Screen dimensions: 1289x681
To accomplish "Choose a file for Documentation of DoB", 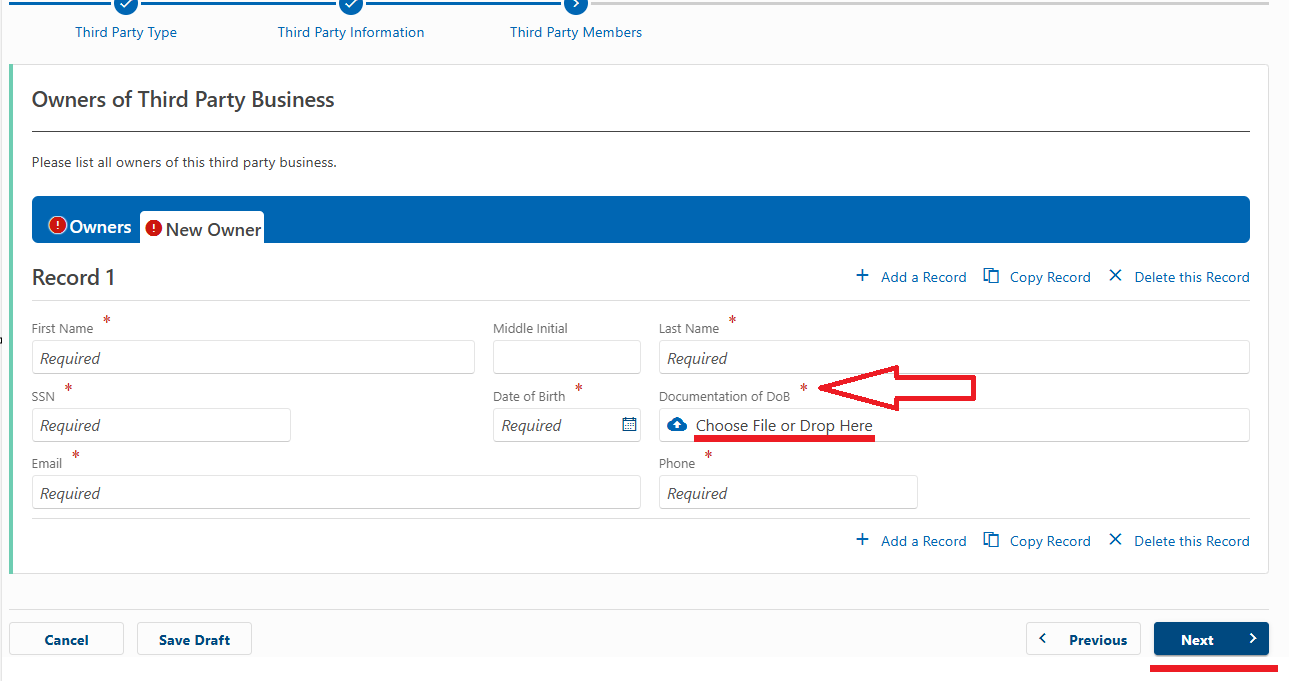I will pos(784,426).
